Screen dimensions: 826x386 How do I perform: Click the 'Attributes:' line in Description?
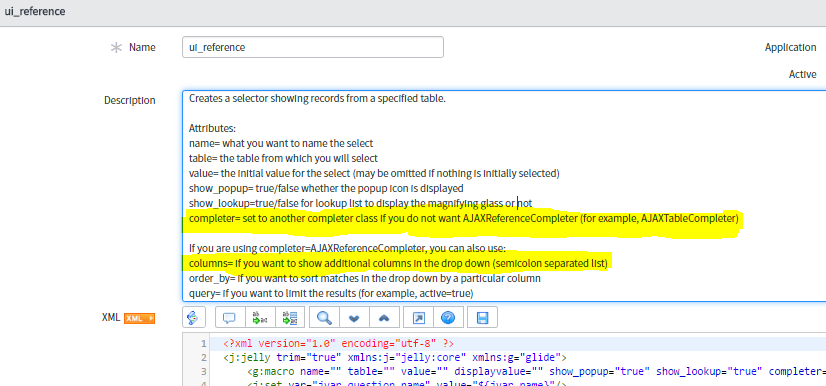pos(213,128)
